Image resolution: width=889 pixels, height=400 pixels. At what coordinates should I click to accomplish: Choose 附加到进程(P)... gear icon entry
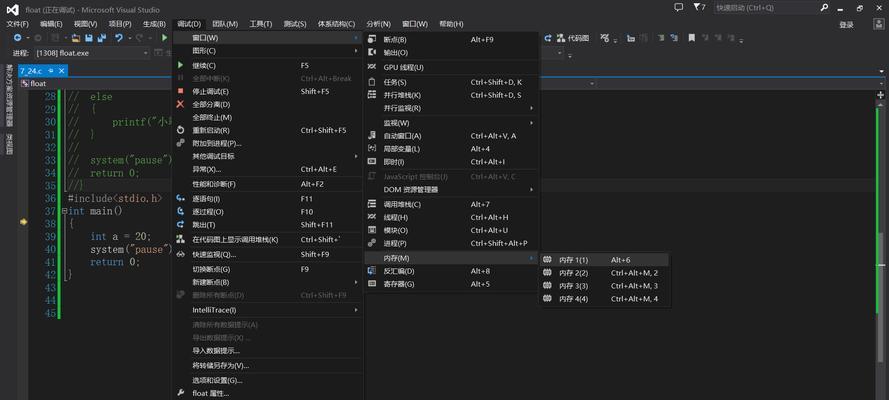coord(267,143)
